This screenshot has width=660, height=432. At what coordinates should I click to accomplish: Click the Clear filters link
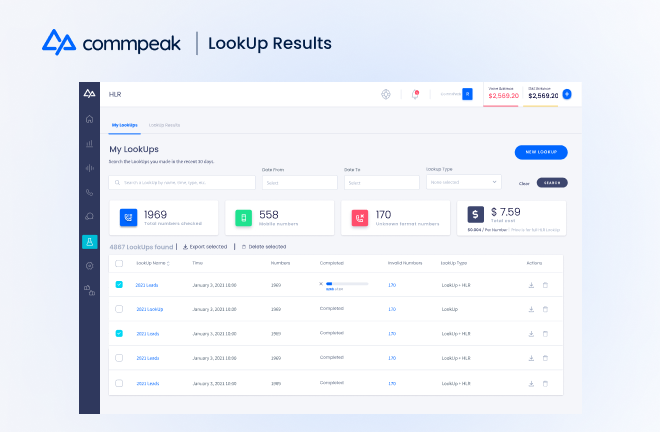[524, 184]
